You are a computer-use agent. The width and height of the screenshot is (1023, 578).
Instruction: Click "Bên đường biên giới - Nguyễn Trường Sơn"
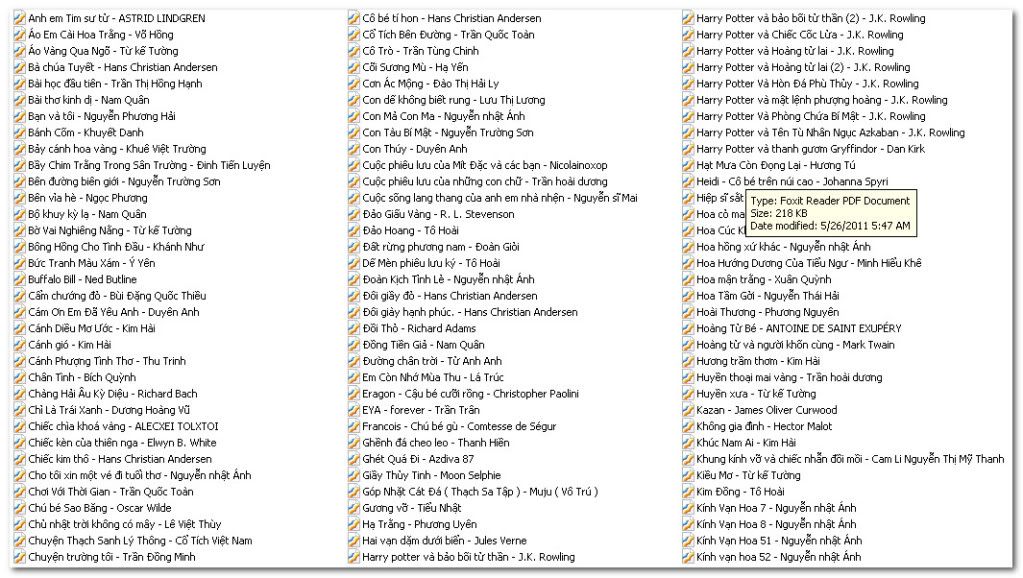coord(125,181)
